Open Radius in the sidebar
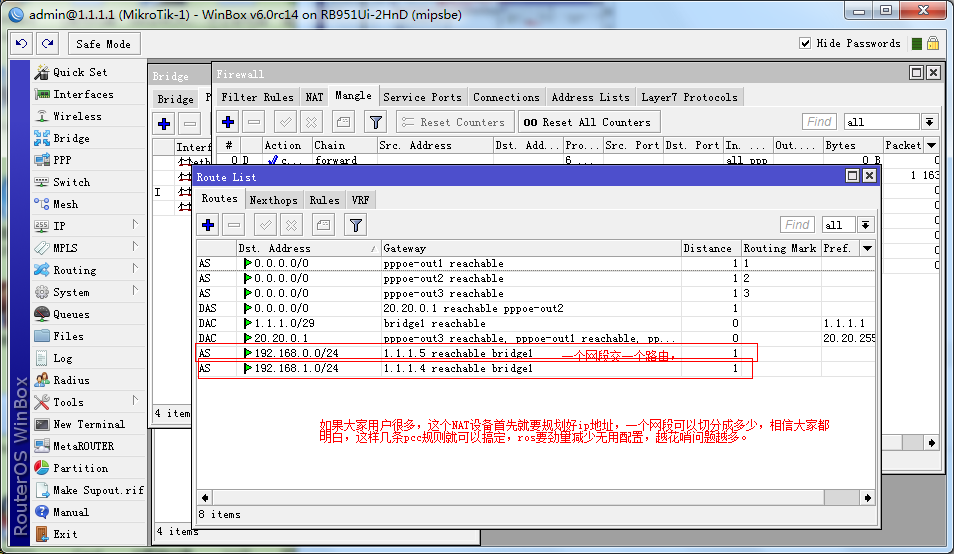Viewport: 954px width, 554px height. coord(71,380)
